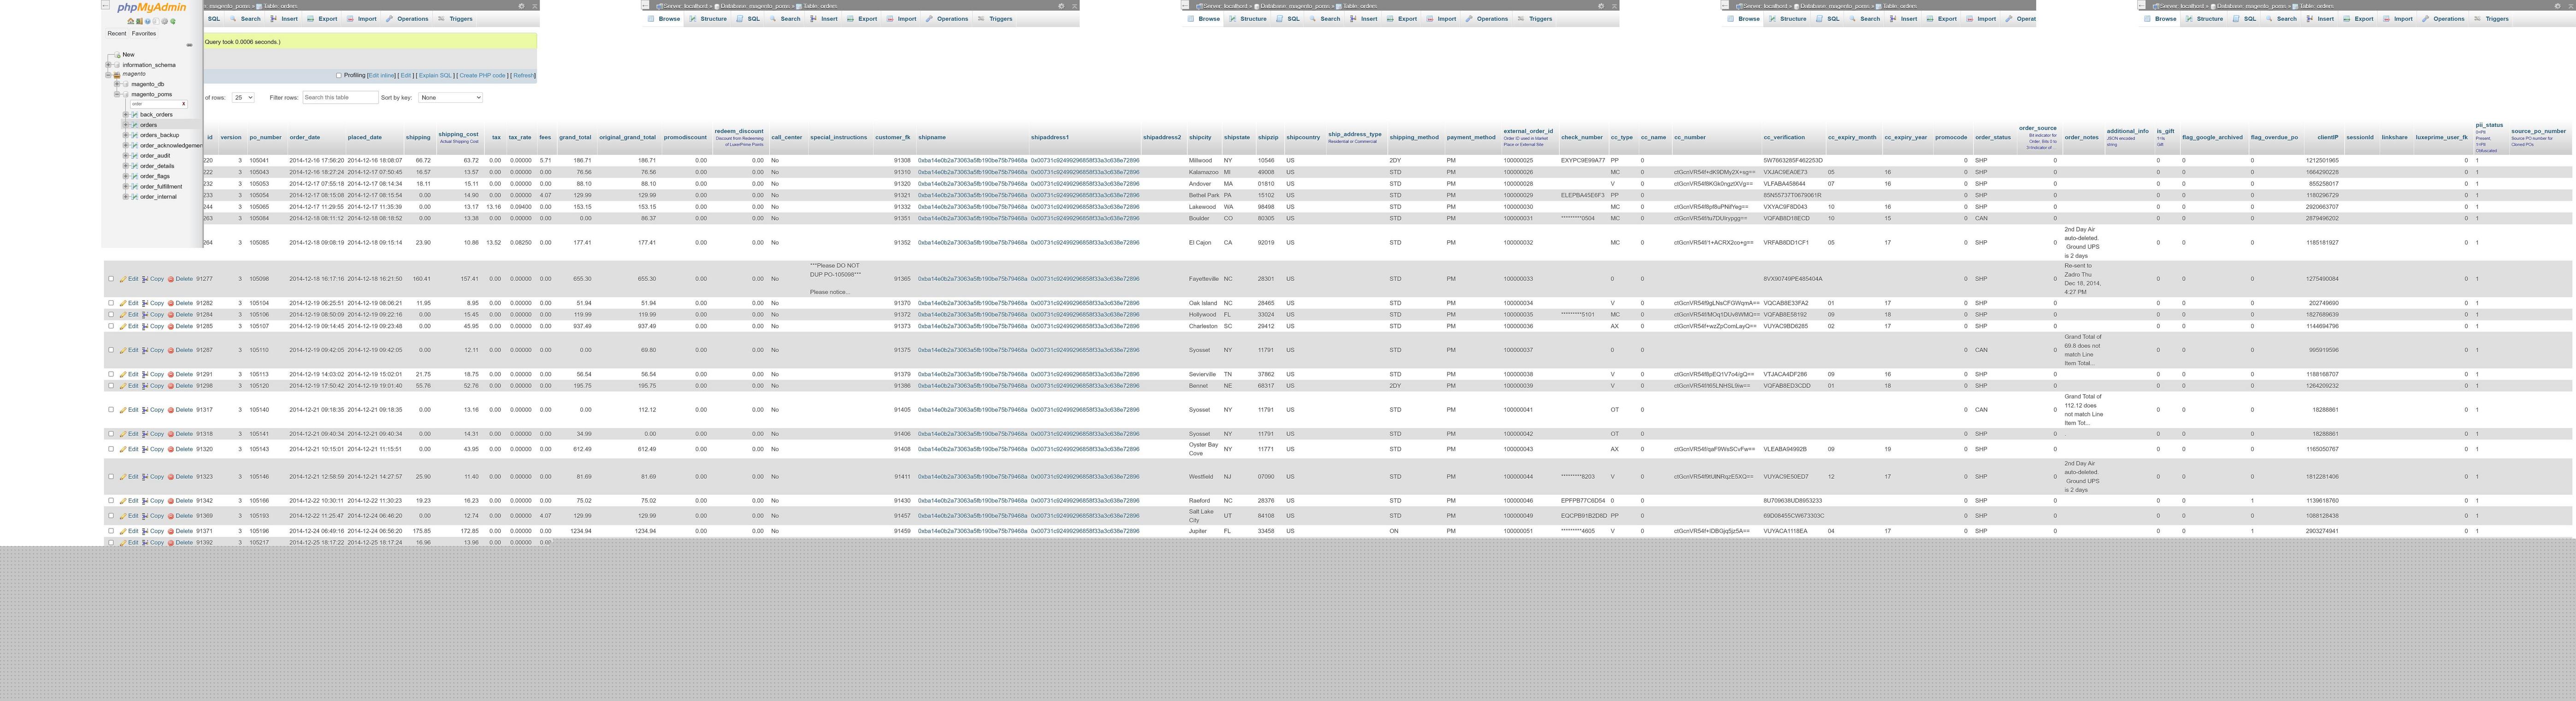Click the red Delete icon for row 91318
The height and width of the screenshot is (701, 2576).
171,434
